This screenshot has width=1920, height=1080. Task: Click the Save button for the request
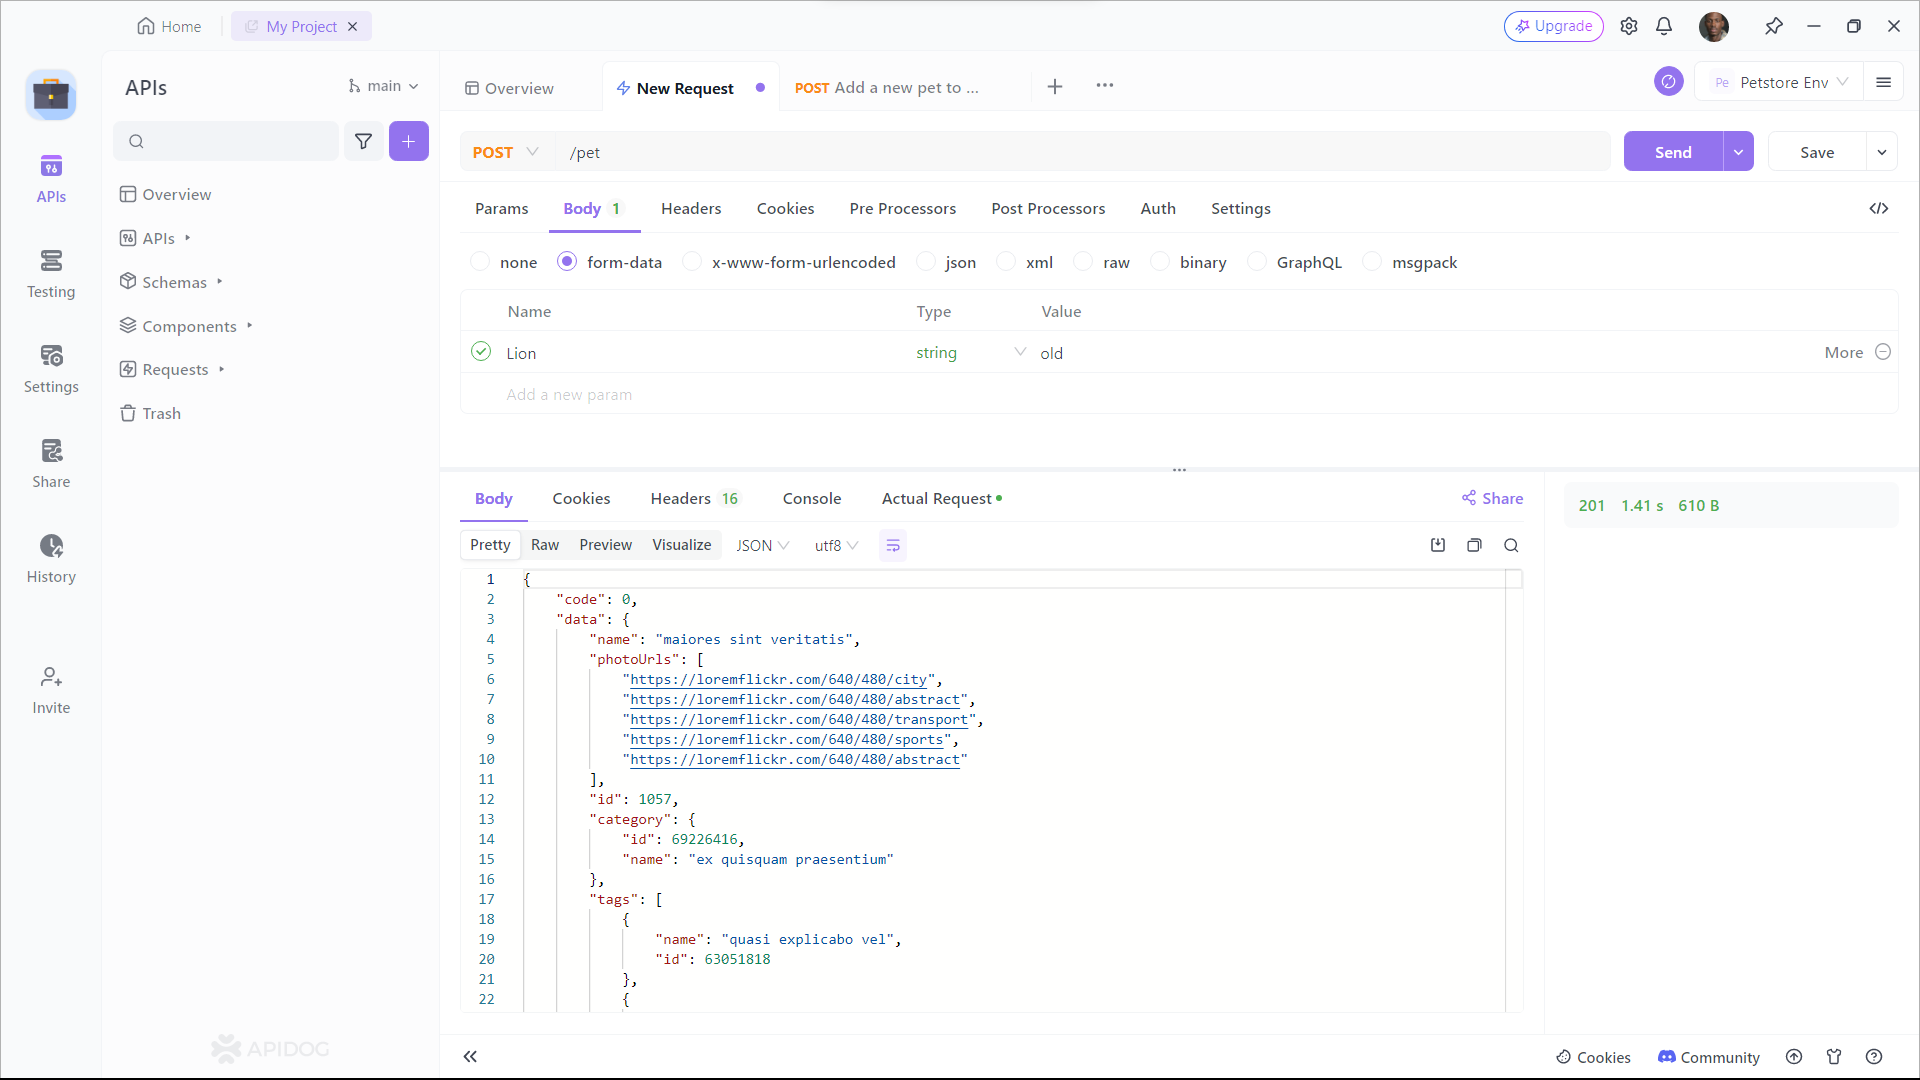coord(1817,152)
